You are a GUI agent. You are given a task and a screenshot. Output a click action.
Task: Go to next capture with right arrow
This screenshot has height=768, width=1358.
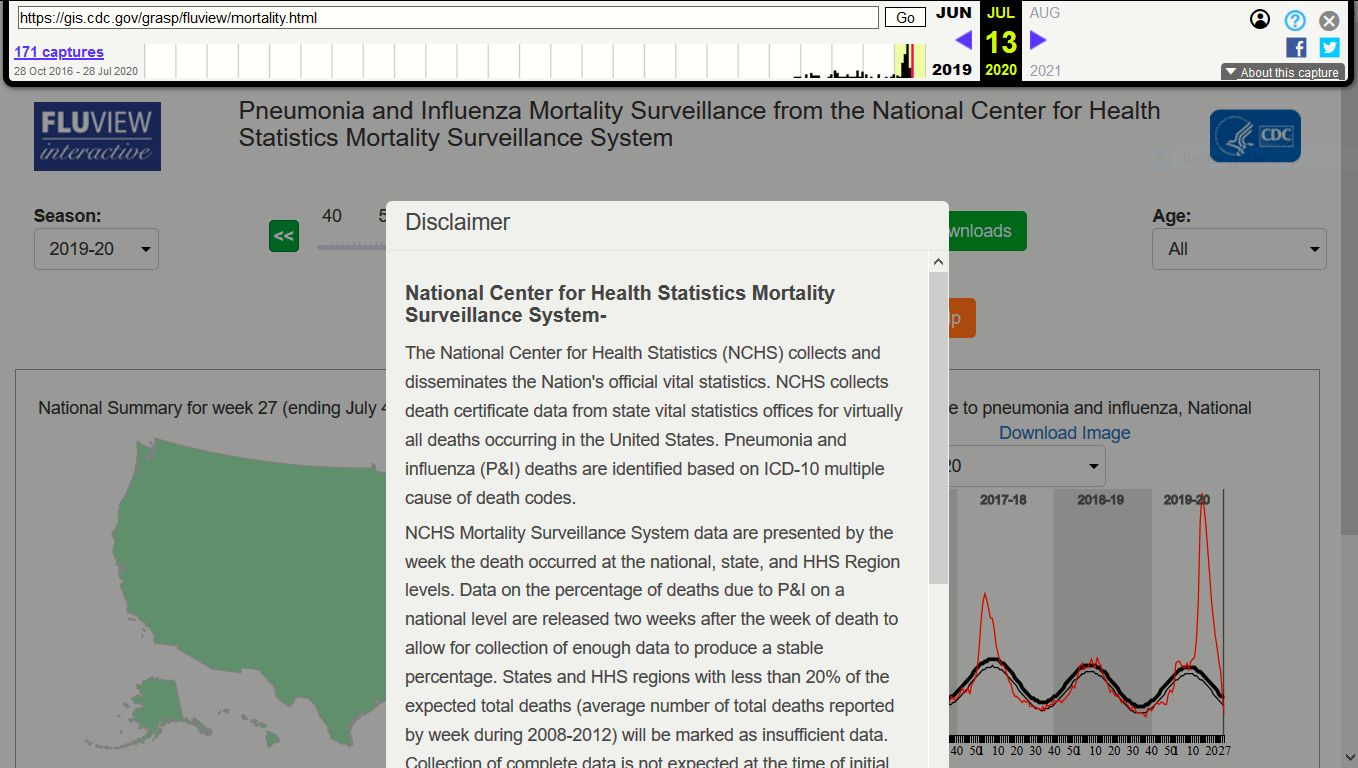1038,40
